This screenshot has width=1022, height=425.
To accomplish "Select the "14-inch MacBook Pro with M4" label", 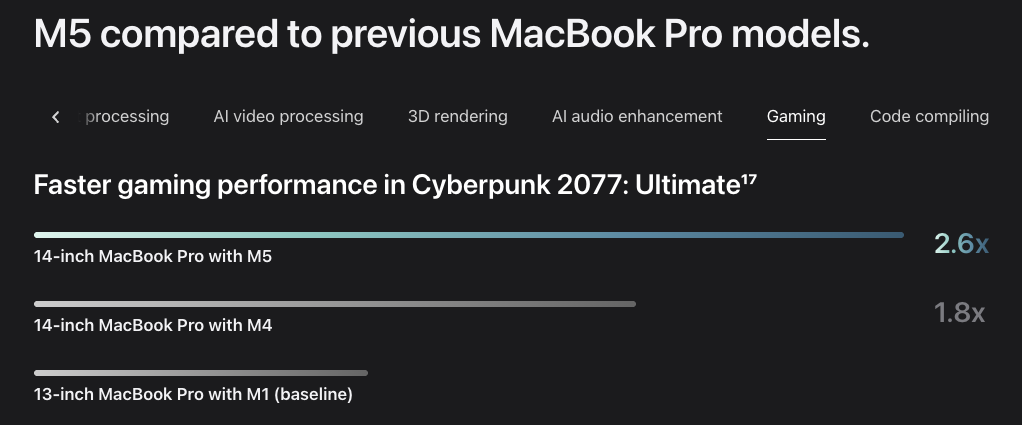I will 153,325.
